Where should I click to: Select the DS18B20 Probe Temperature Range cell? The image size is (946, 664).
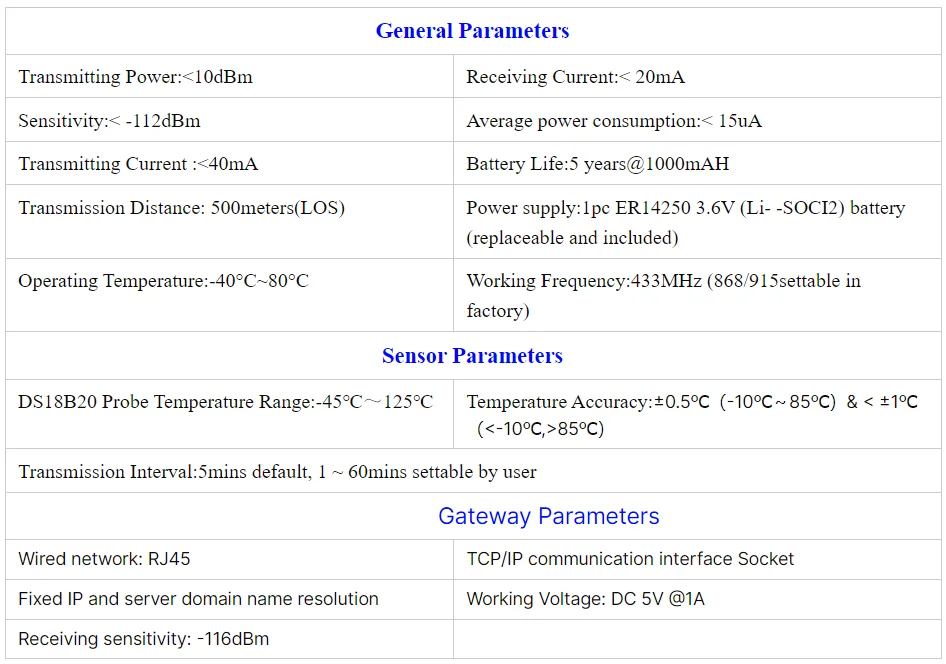point(225,402)
